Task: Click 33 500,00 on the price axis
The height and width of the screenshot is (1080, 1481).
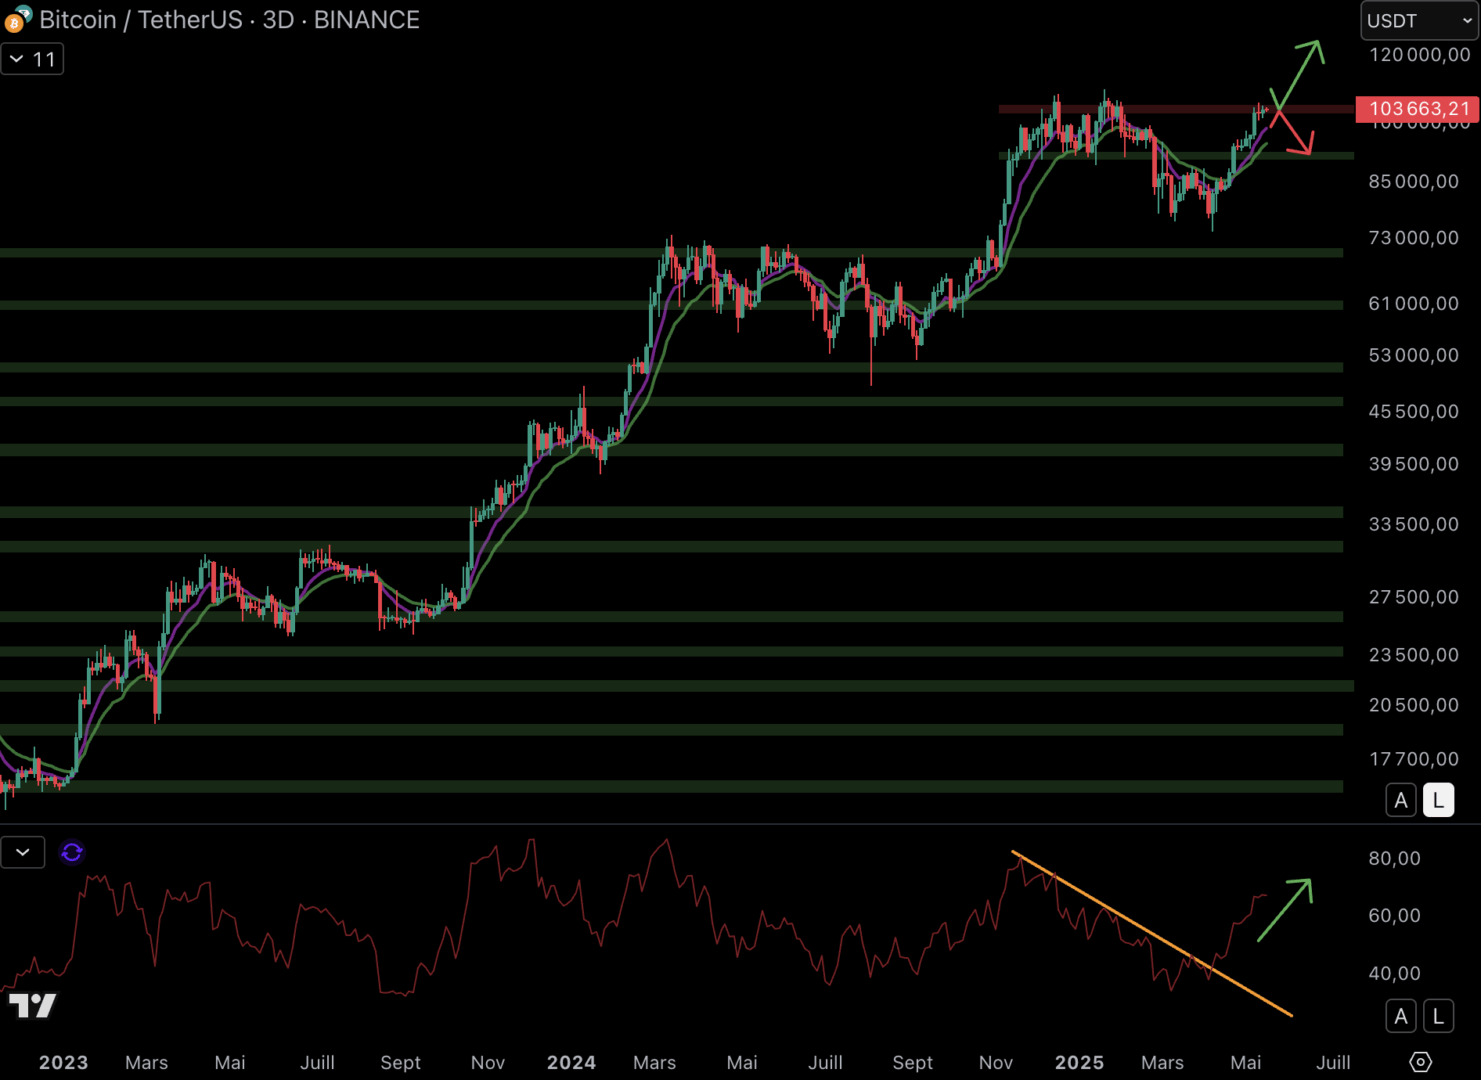Action: [1413, 524]
